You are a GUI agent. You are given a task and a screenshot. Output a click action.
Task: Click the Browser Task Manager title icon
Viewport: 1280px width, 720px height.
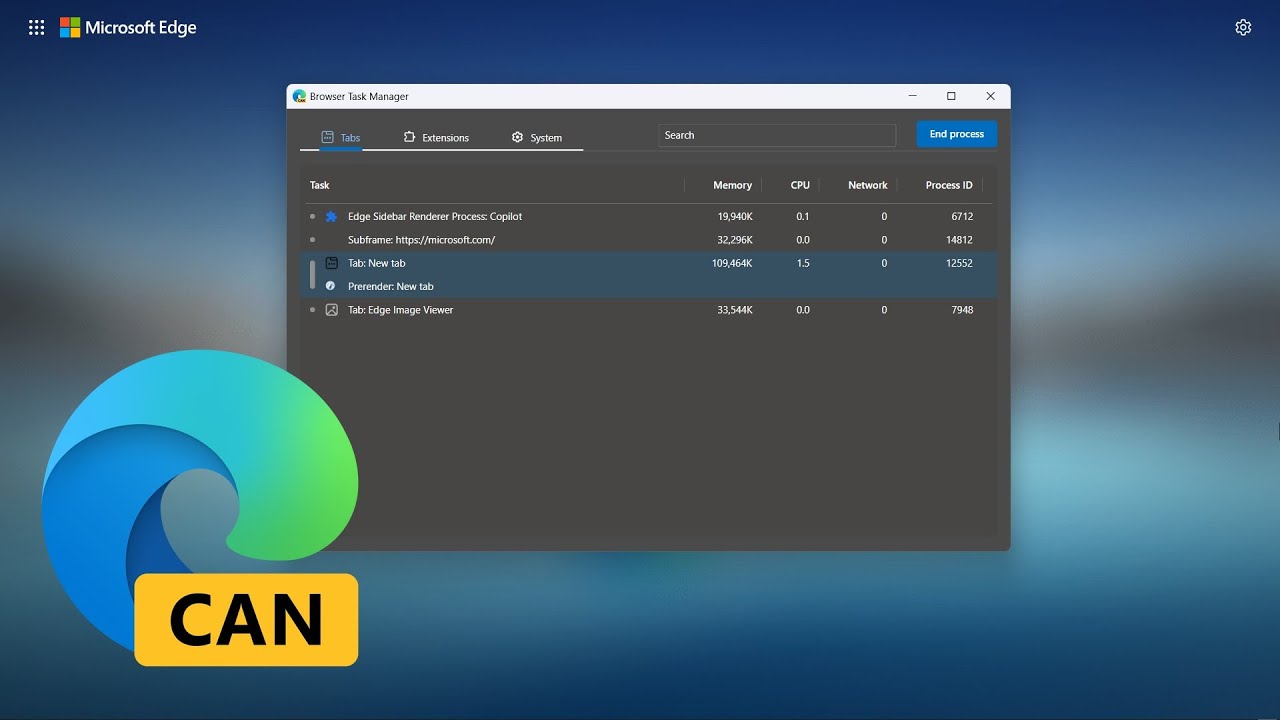coord(299,96)
